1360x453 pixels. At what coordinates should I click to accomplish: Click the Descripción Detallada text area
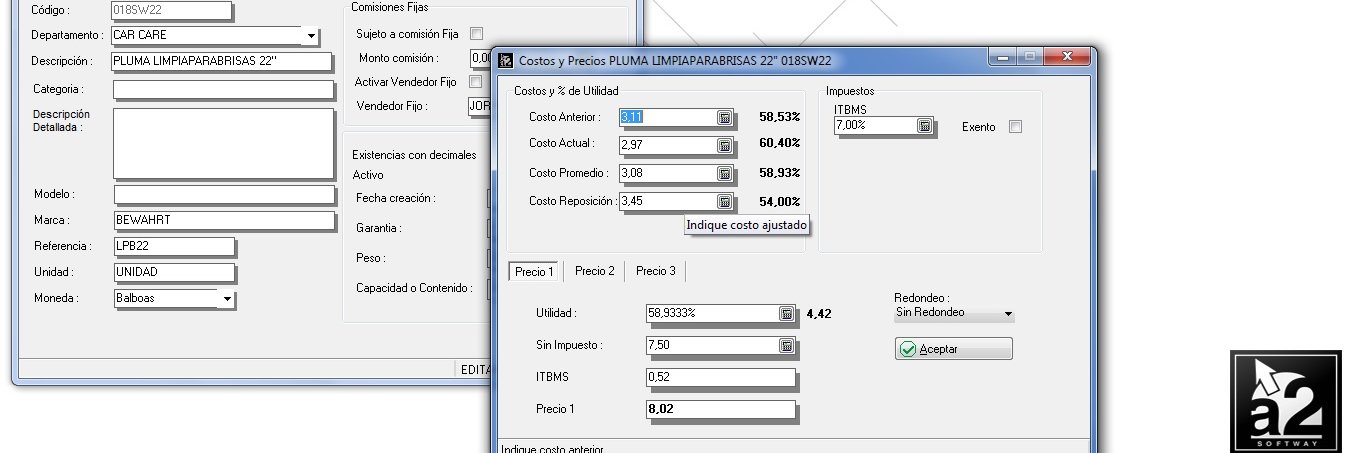tap(223, 143)
